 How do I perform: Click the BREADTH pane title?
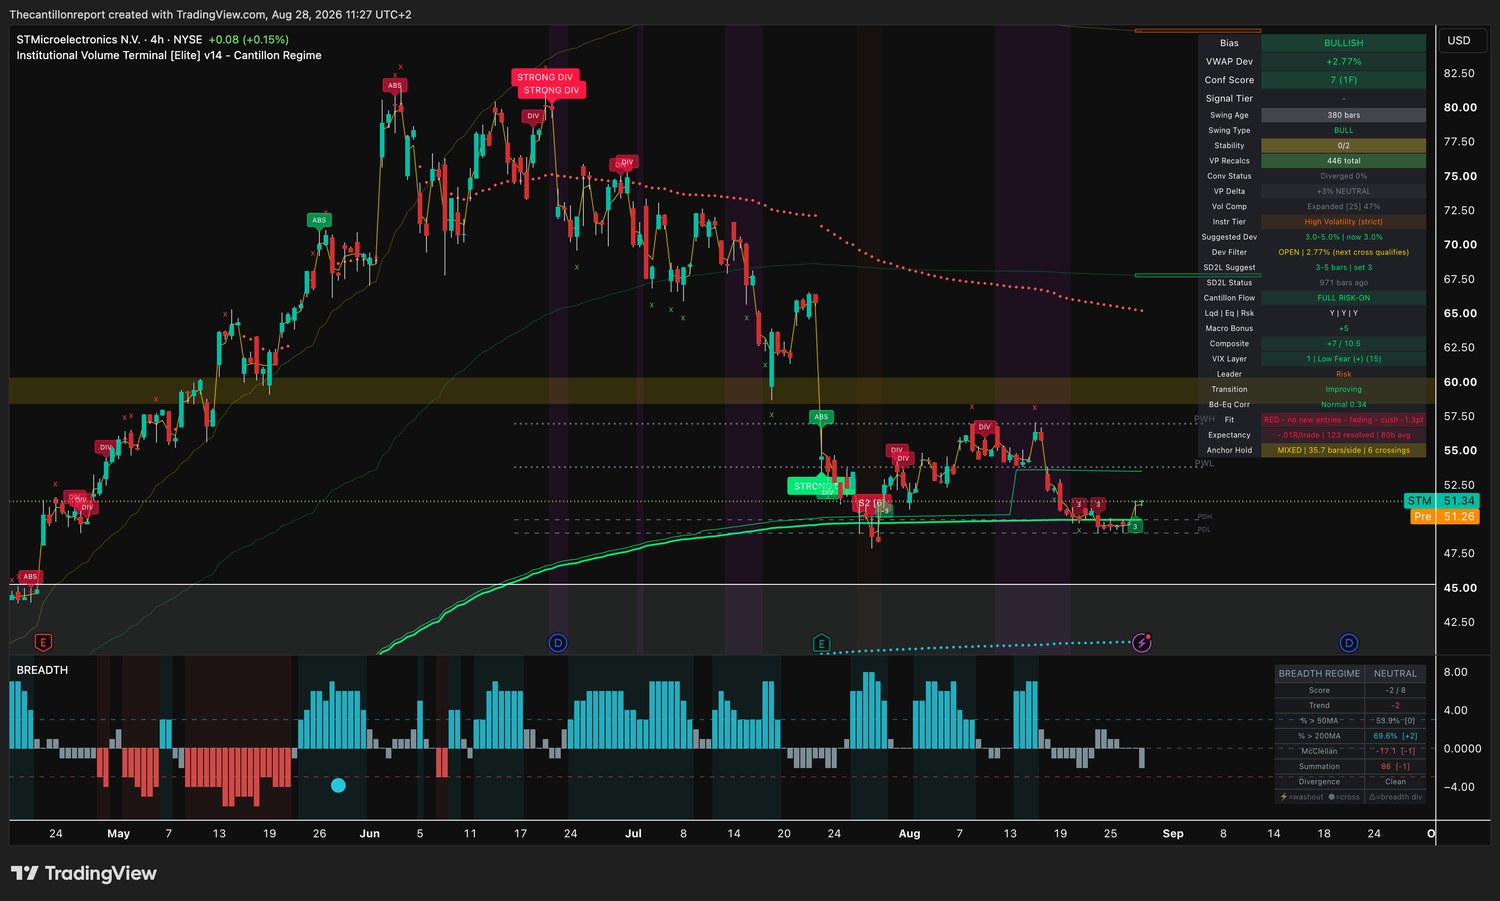point(42,670)
